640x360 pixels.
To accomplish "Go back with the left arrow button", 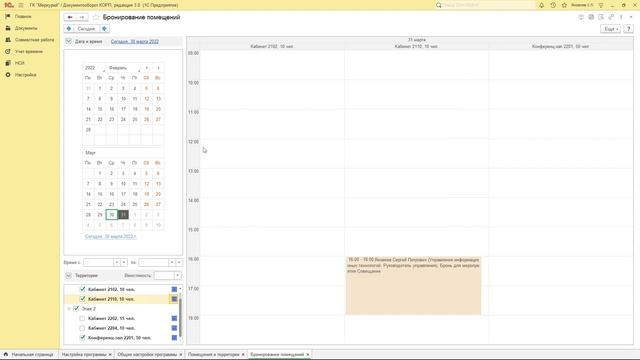I will [70, 17].
